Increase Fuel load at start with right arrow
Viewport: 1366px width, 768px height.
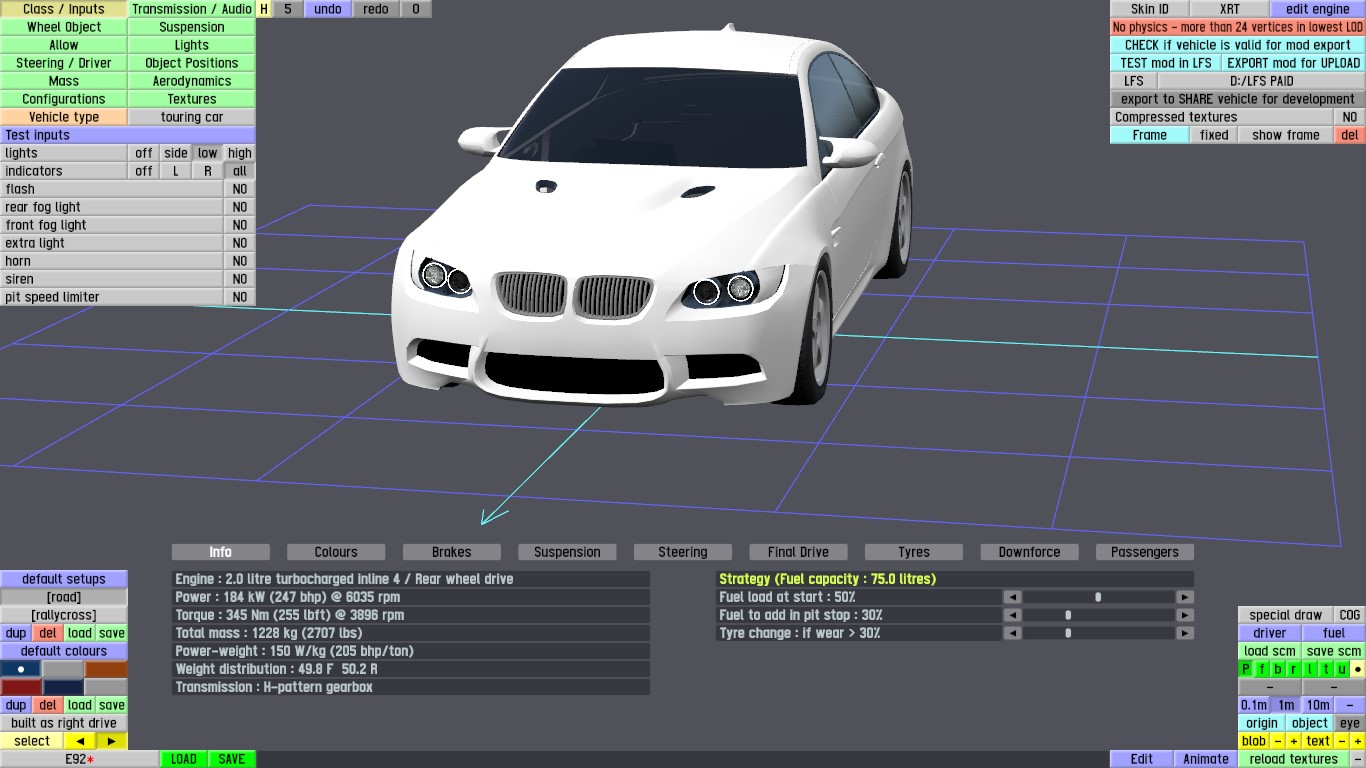point(1185,597)
